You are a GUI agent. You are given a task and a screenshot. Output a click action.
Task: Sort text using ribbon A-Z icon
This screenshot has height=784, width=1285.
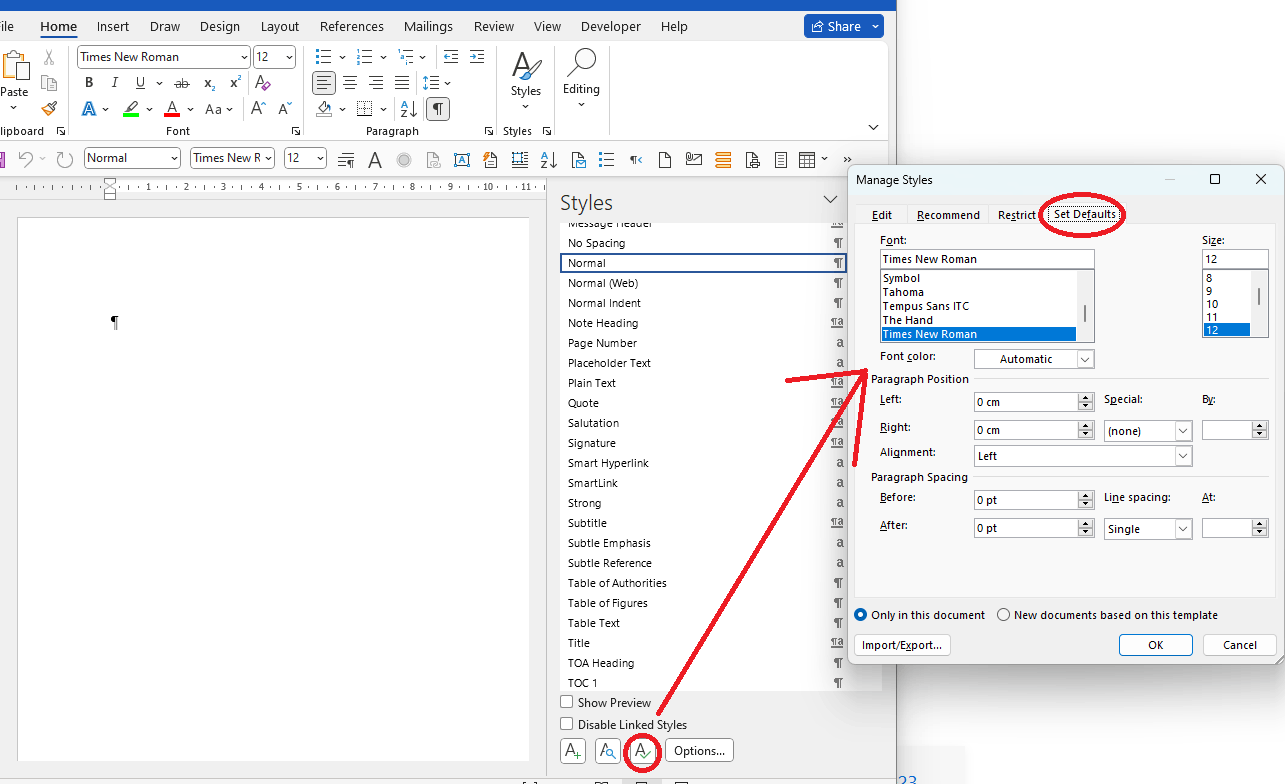409,109
